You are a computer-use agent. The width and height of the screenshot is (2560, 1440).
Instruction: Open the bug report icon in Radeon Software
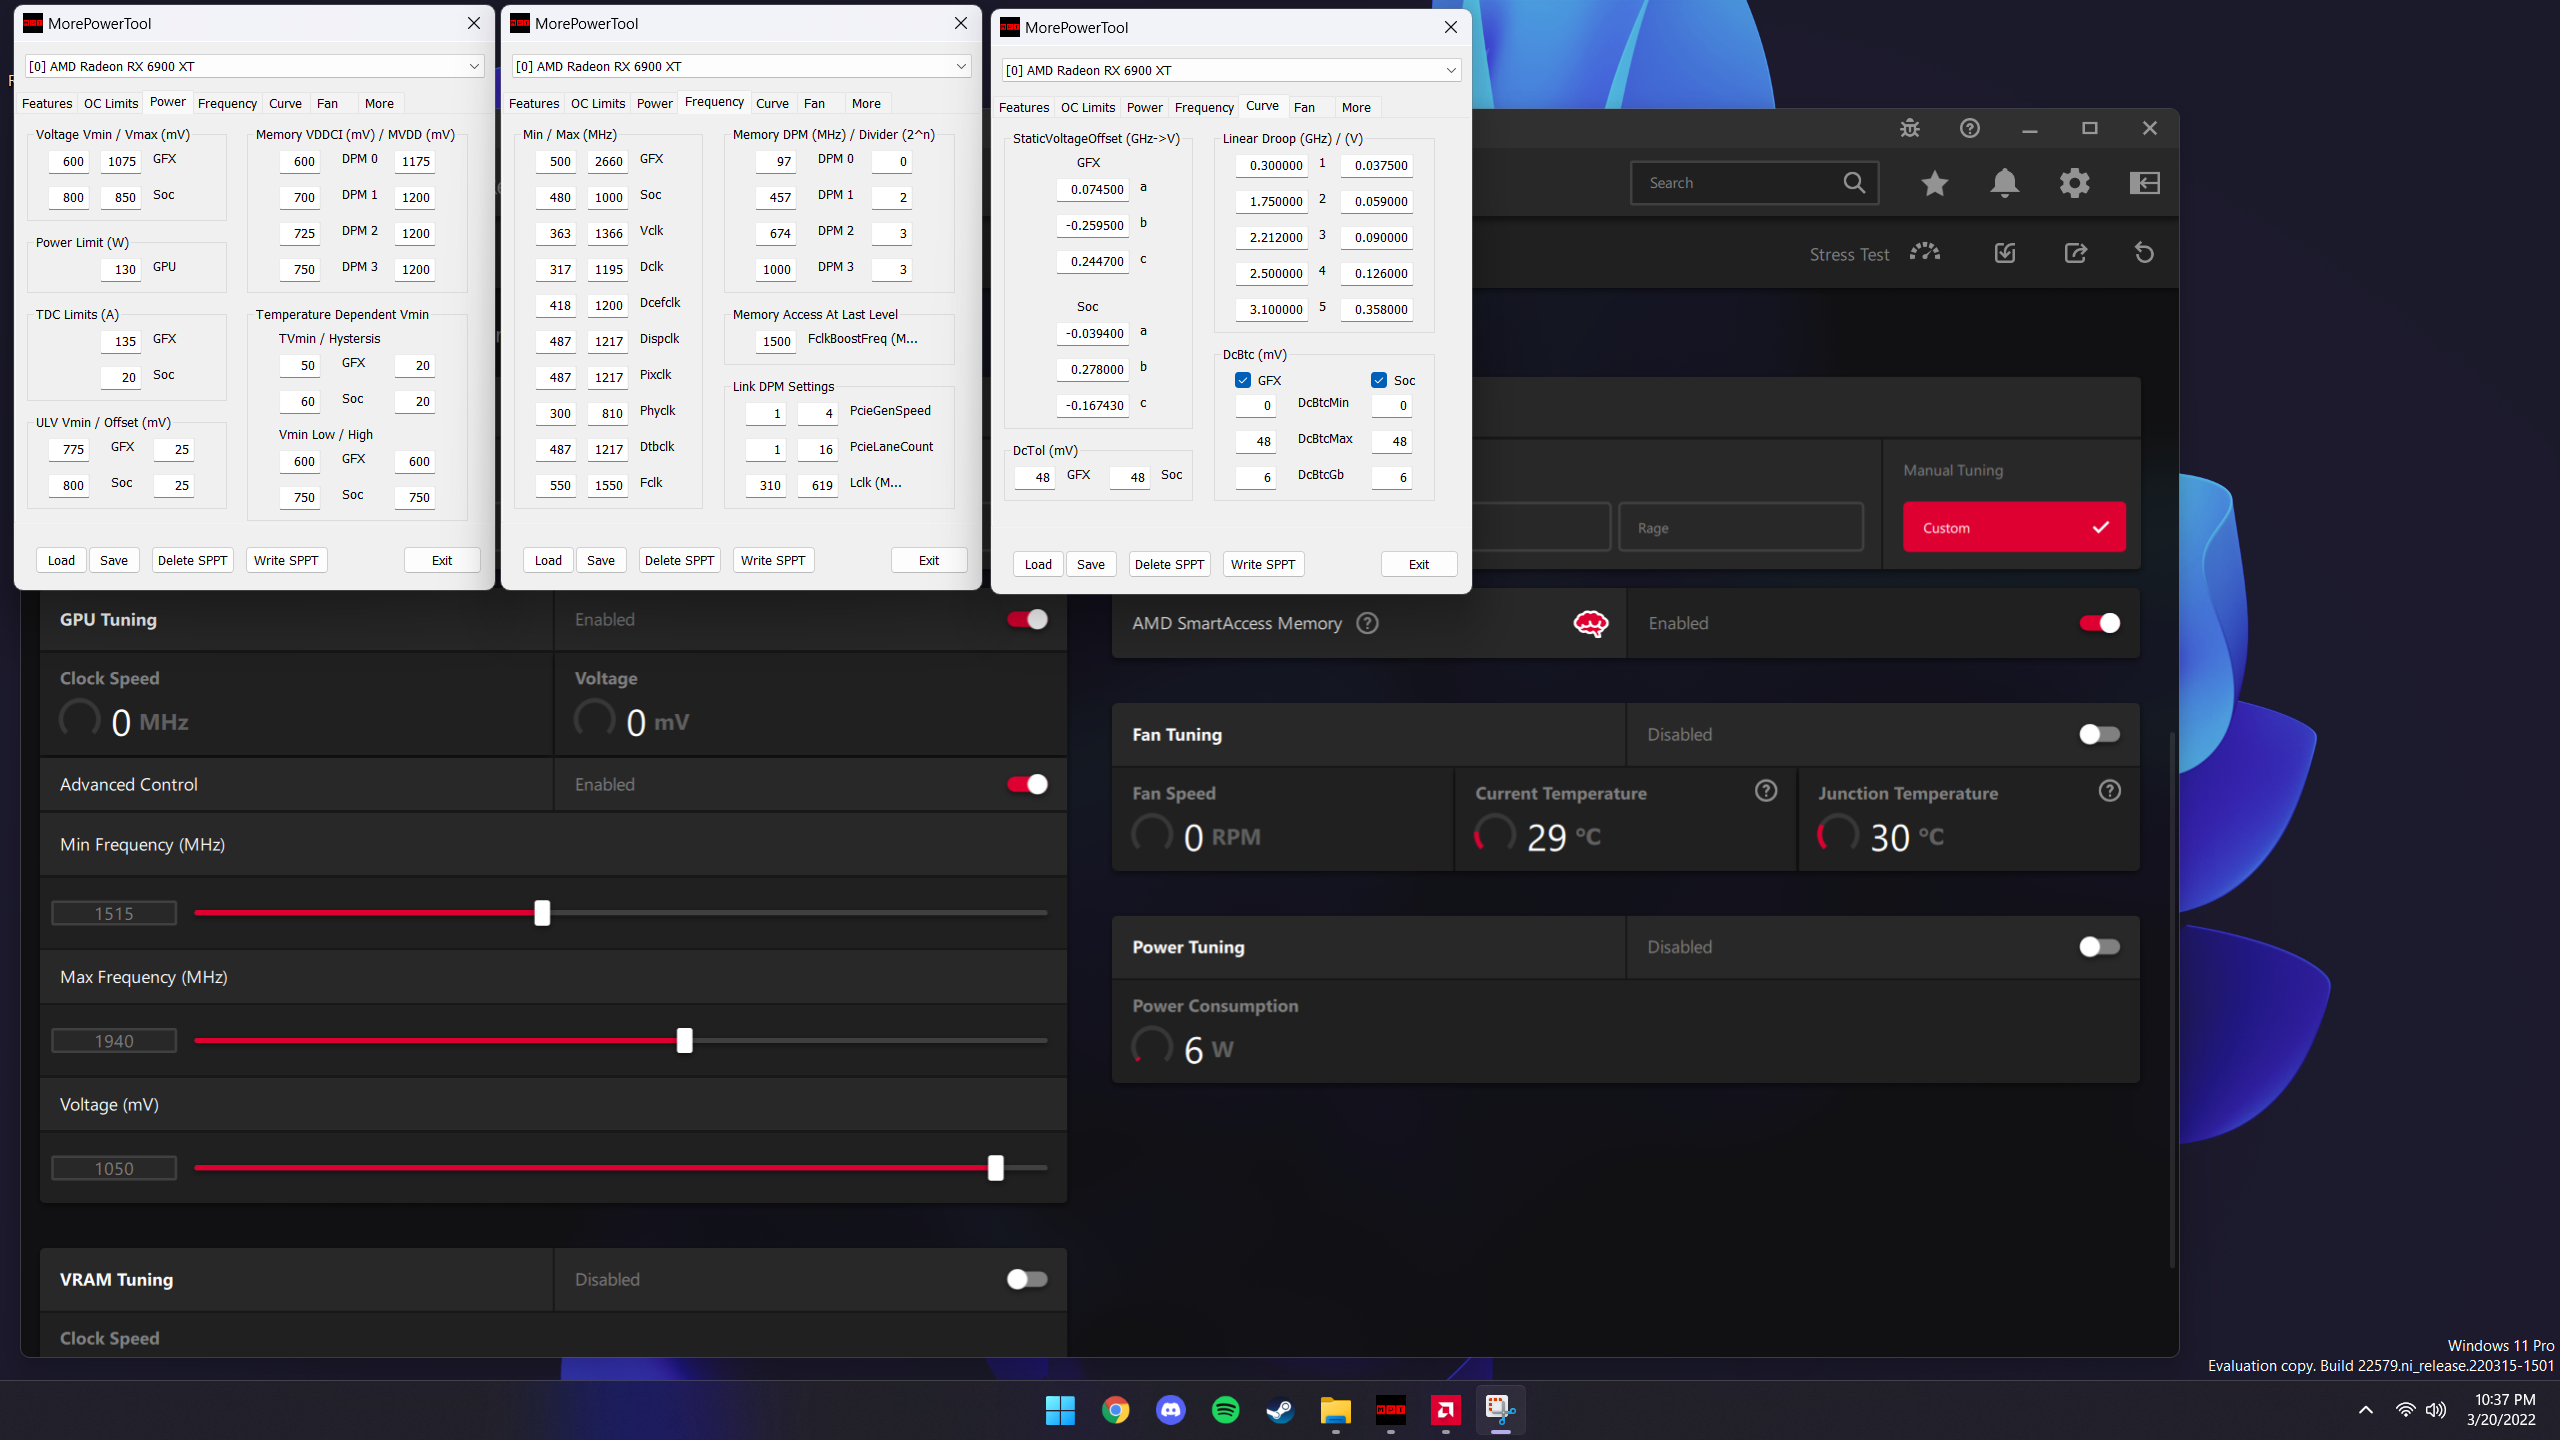(x=1908, y=128)
